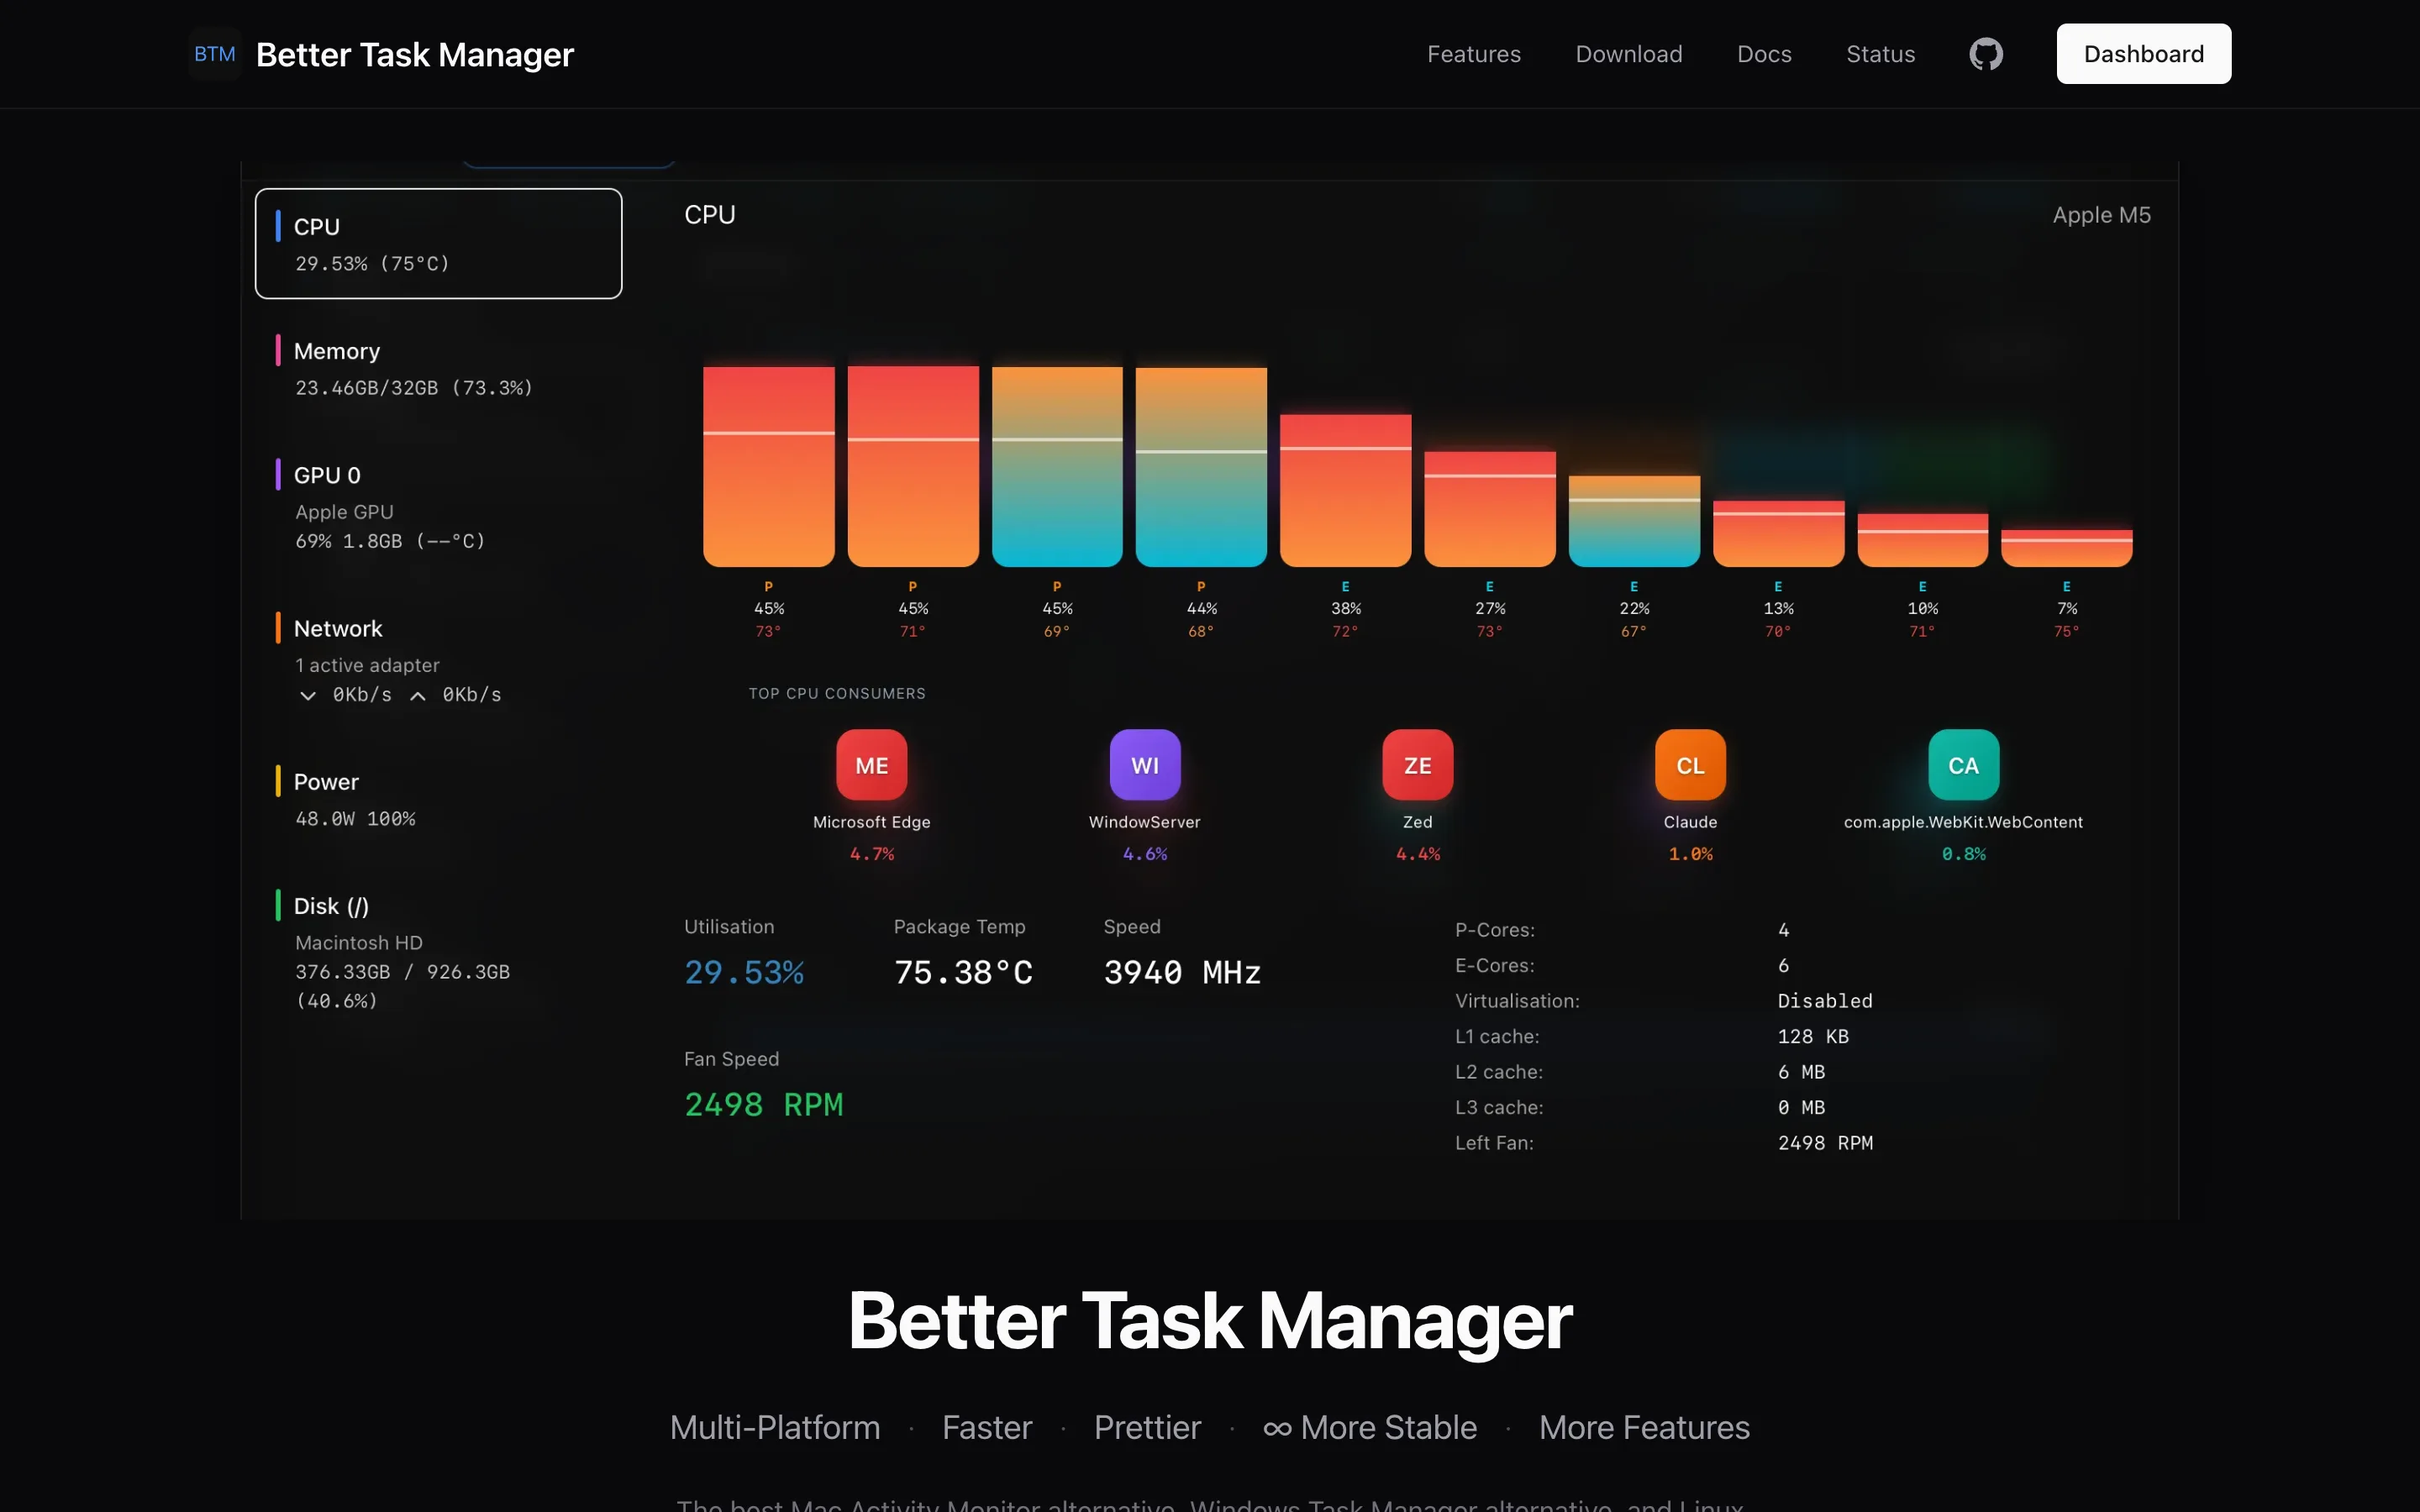The image size is (2420, 1512).
Task: Switch to the GPU 0 panel
Action: (438, 506)
